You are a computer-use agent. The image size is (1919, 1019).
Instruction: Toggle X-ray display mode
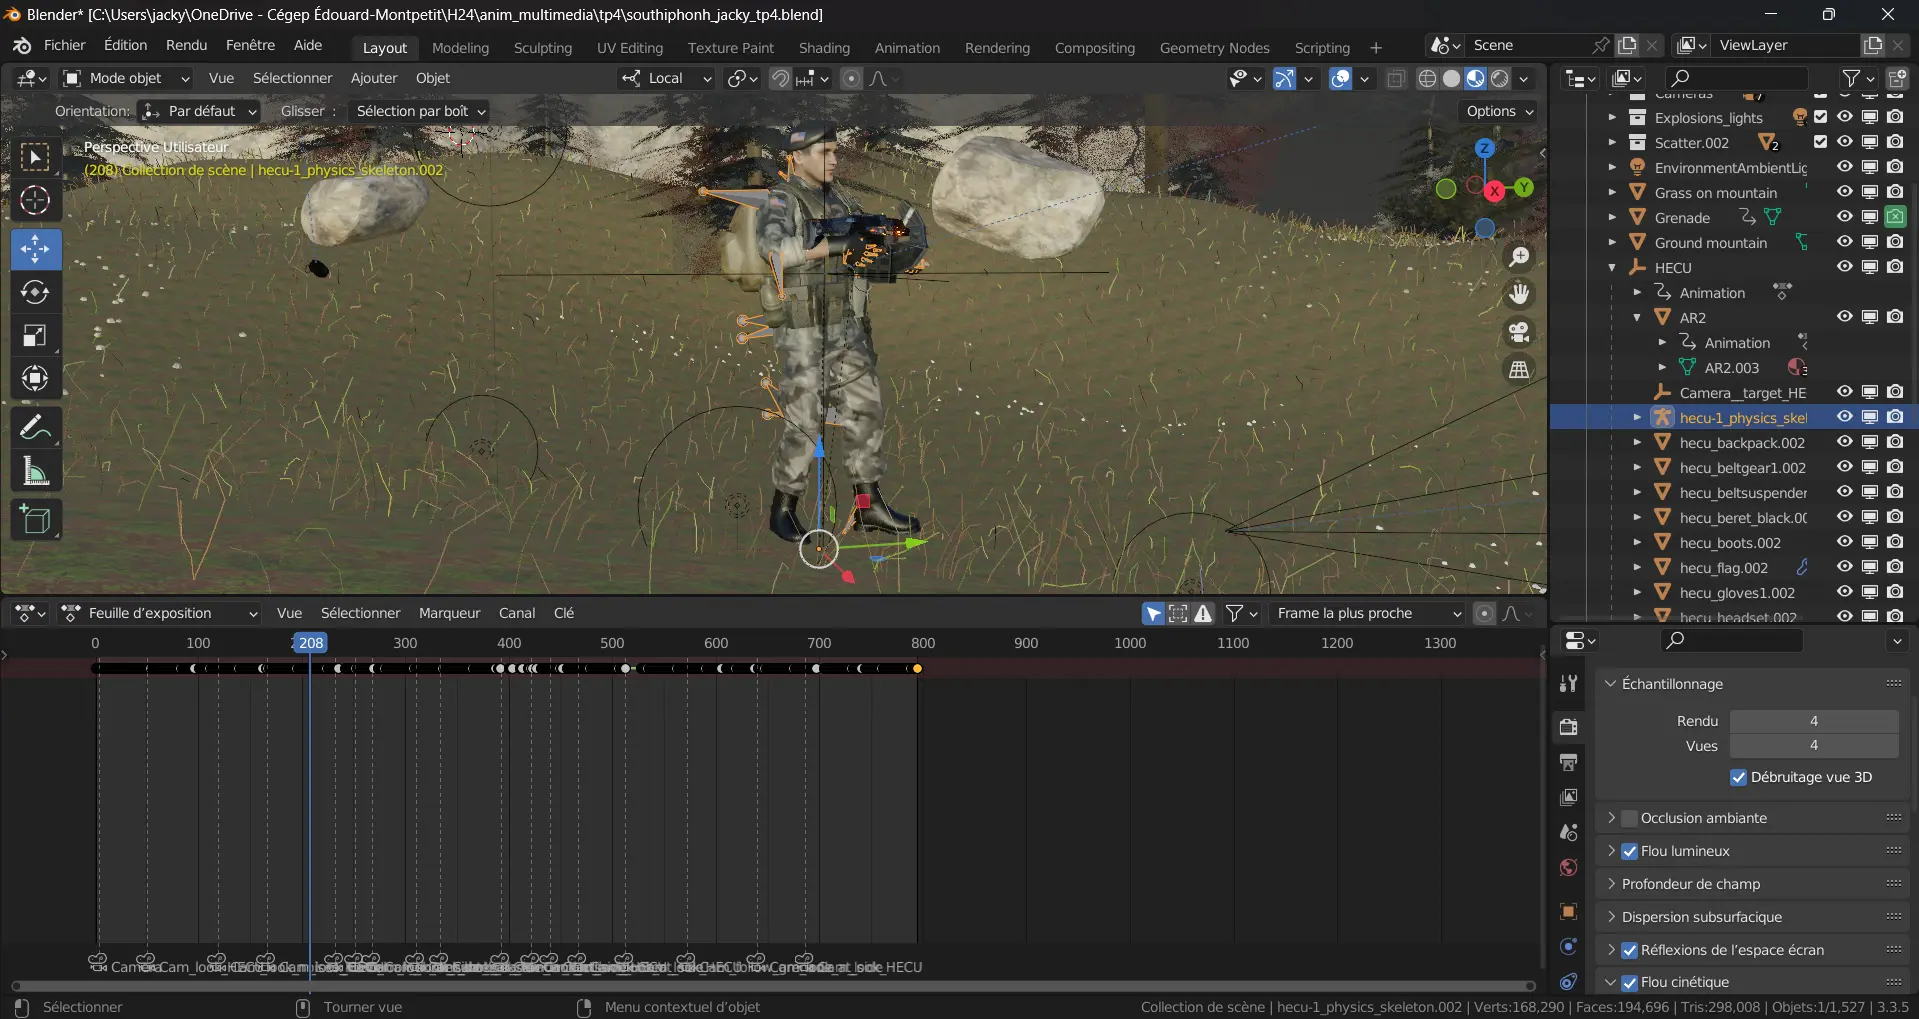pyautogui.click(x=1396, y=78)
